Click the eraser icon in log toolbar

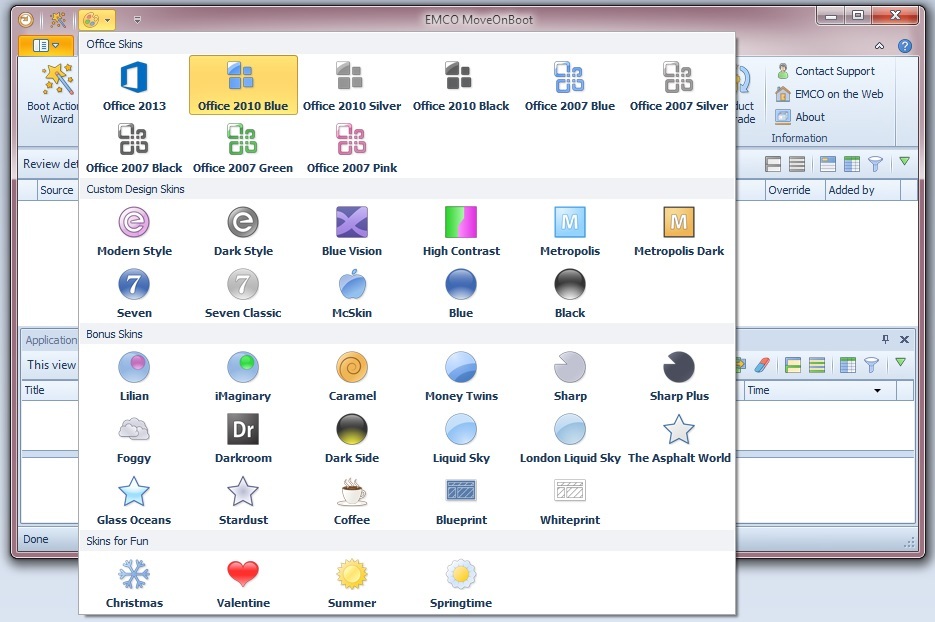tap(762, 365)
